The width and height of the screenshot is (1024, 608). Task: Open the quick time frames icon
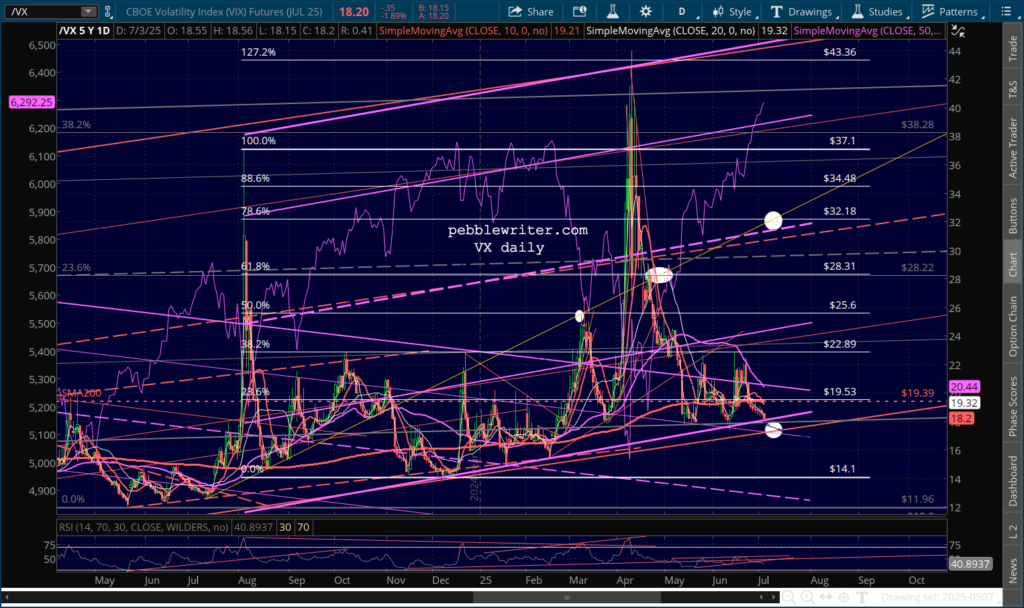click(x=579, y=12)
